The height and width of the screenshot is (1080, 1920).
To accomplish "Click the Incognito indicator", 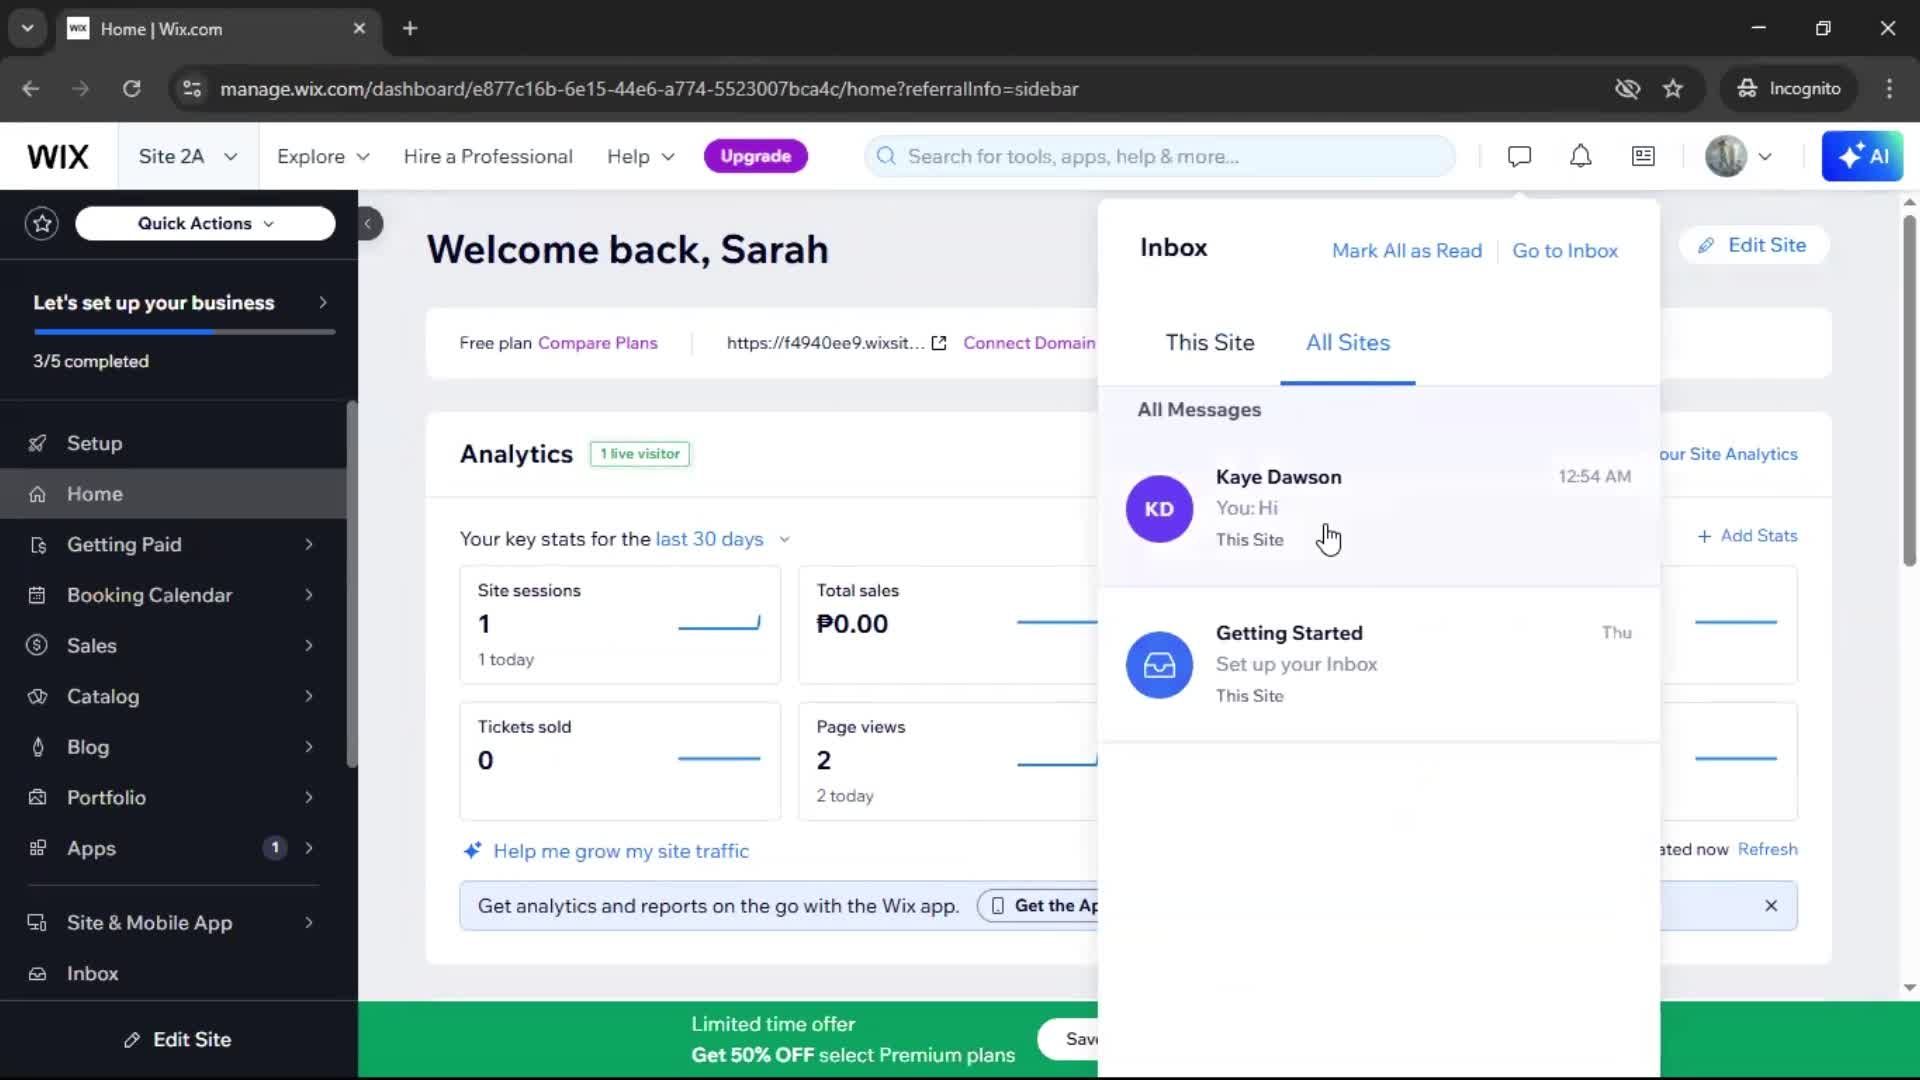I will tap(1788, 89).
